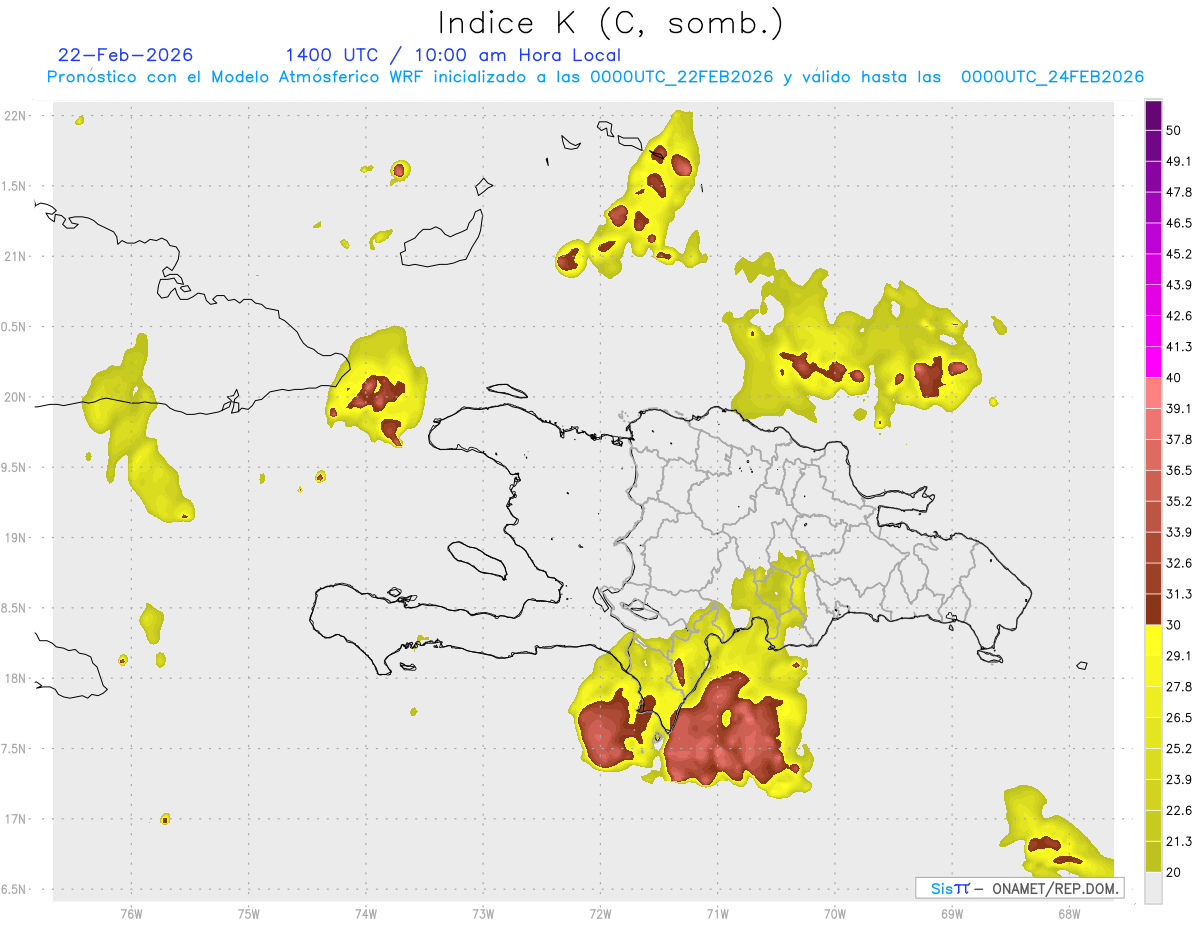Click the '45.2' color scale value
Screen dimensions: 1200x927
[x=1179, y=254]
